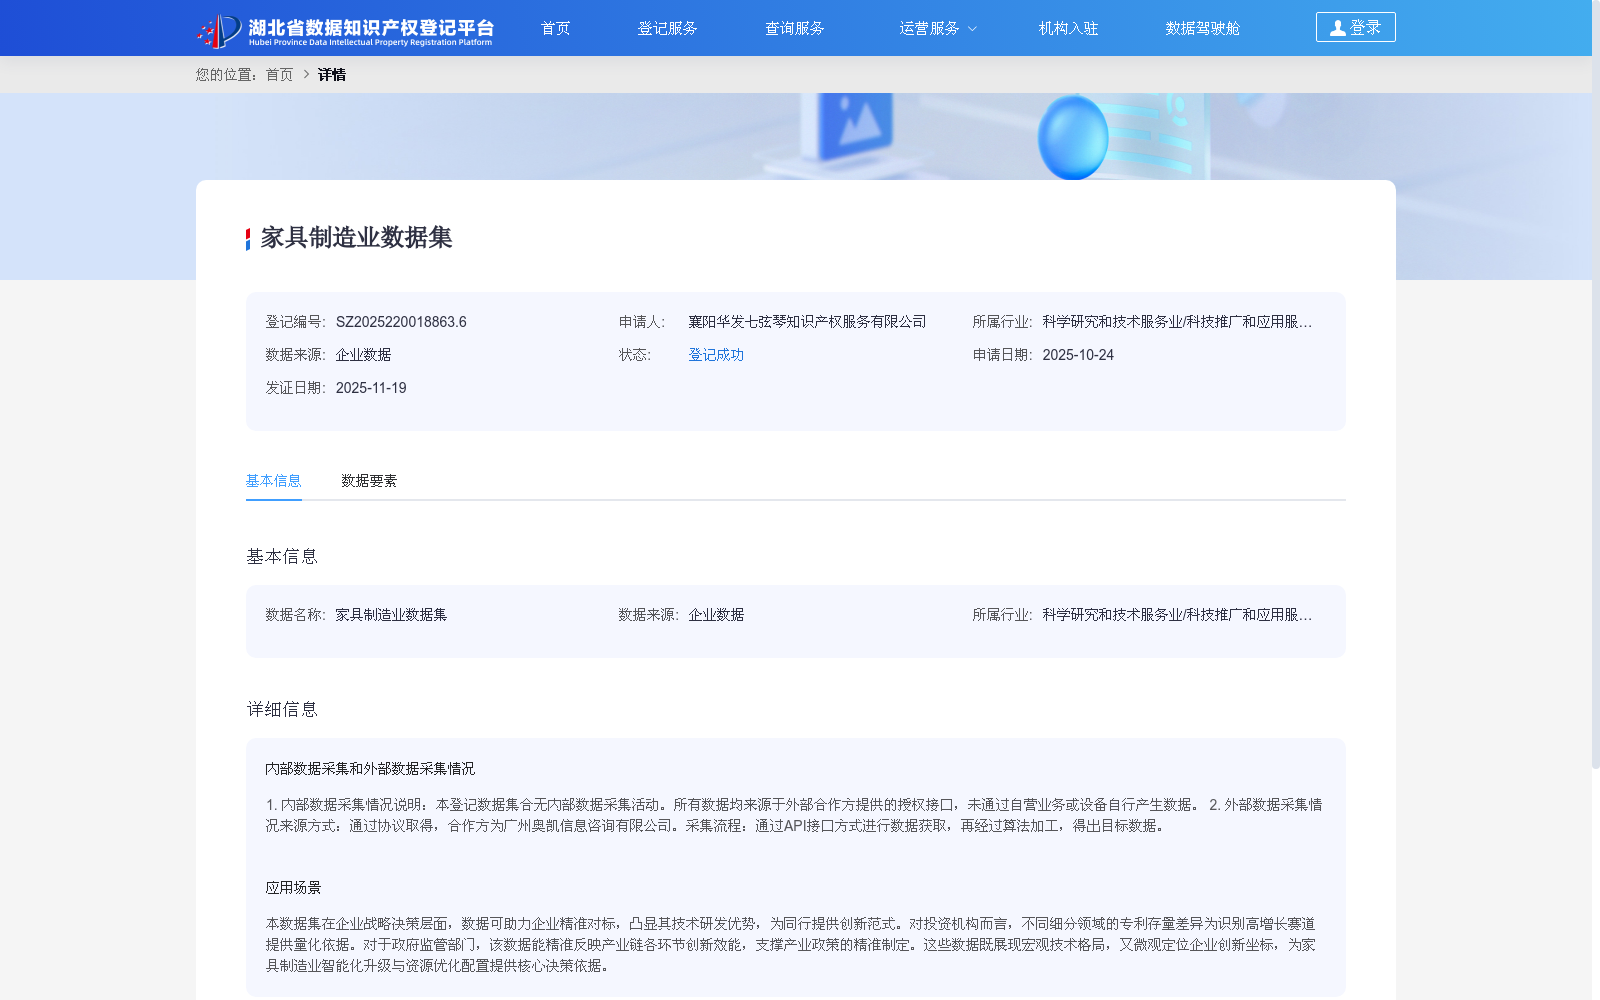The width and height of the screenshot is (1600, 1000).
Task: Click the 科学研究和技术服务业 industry value in the 基本信息 section
Action: [x=1177, y=615]
